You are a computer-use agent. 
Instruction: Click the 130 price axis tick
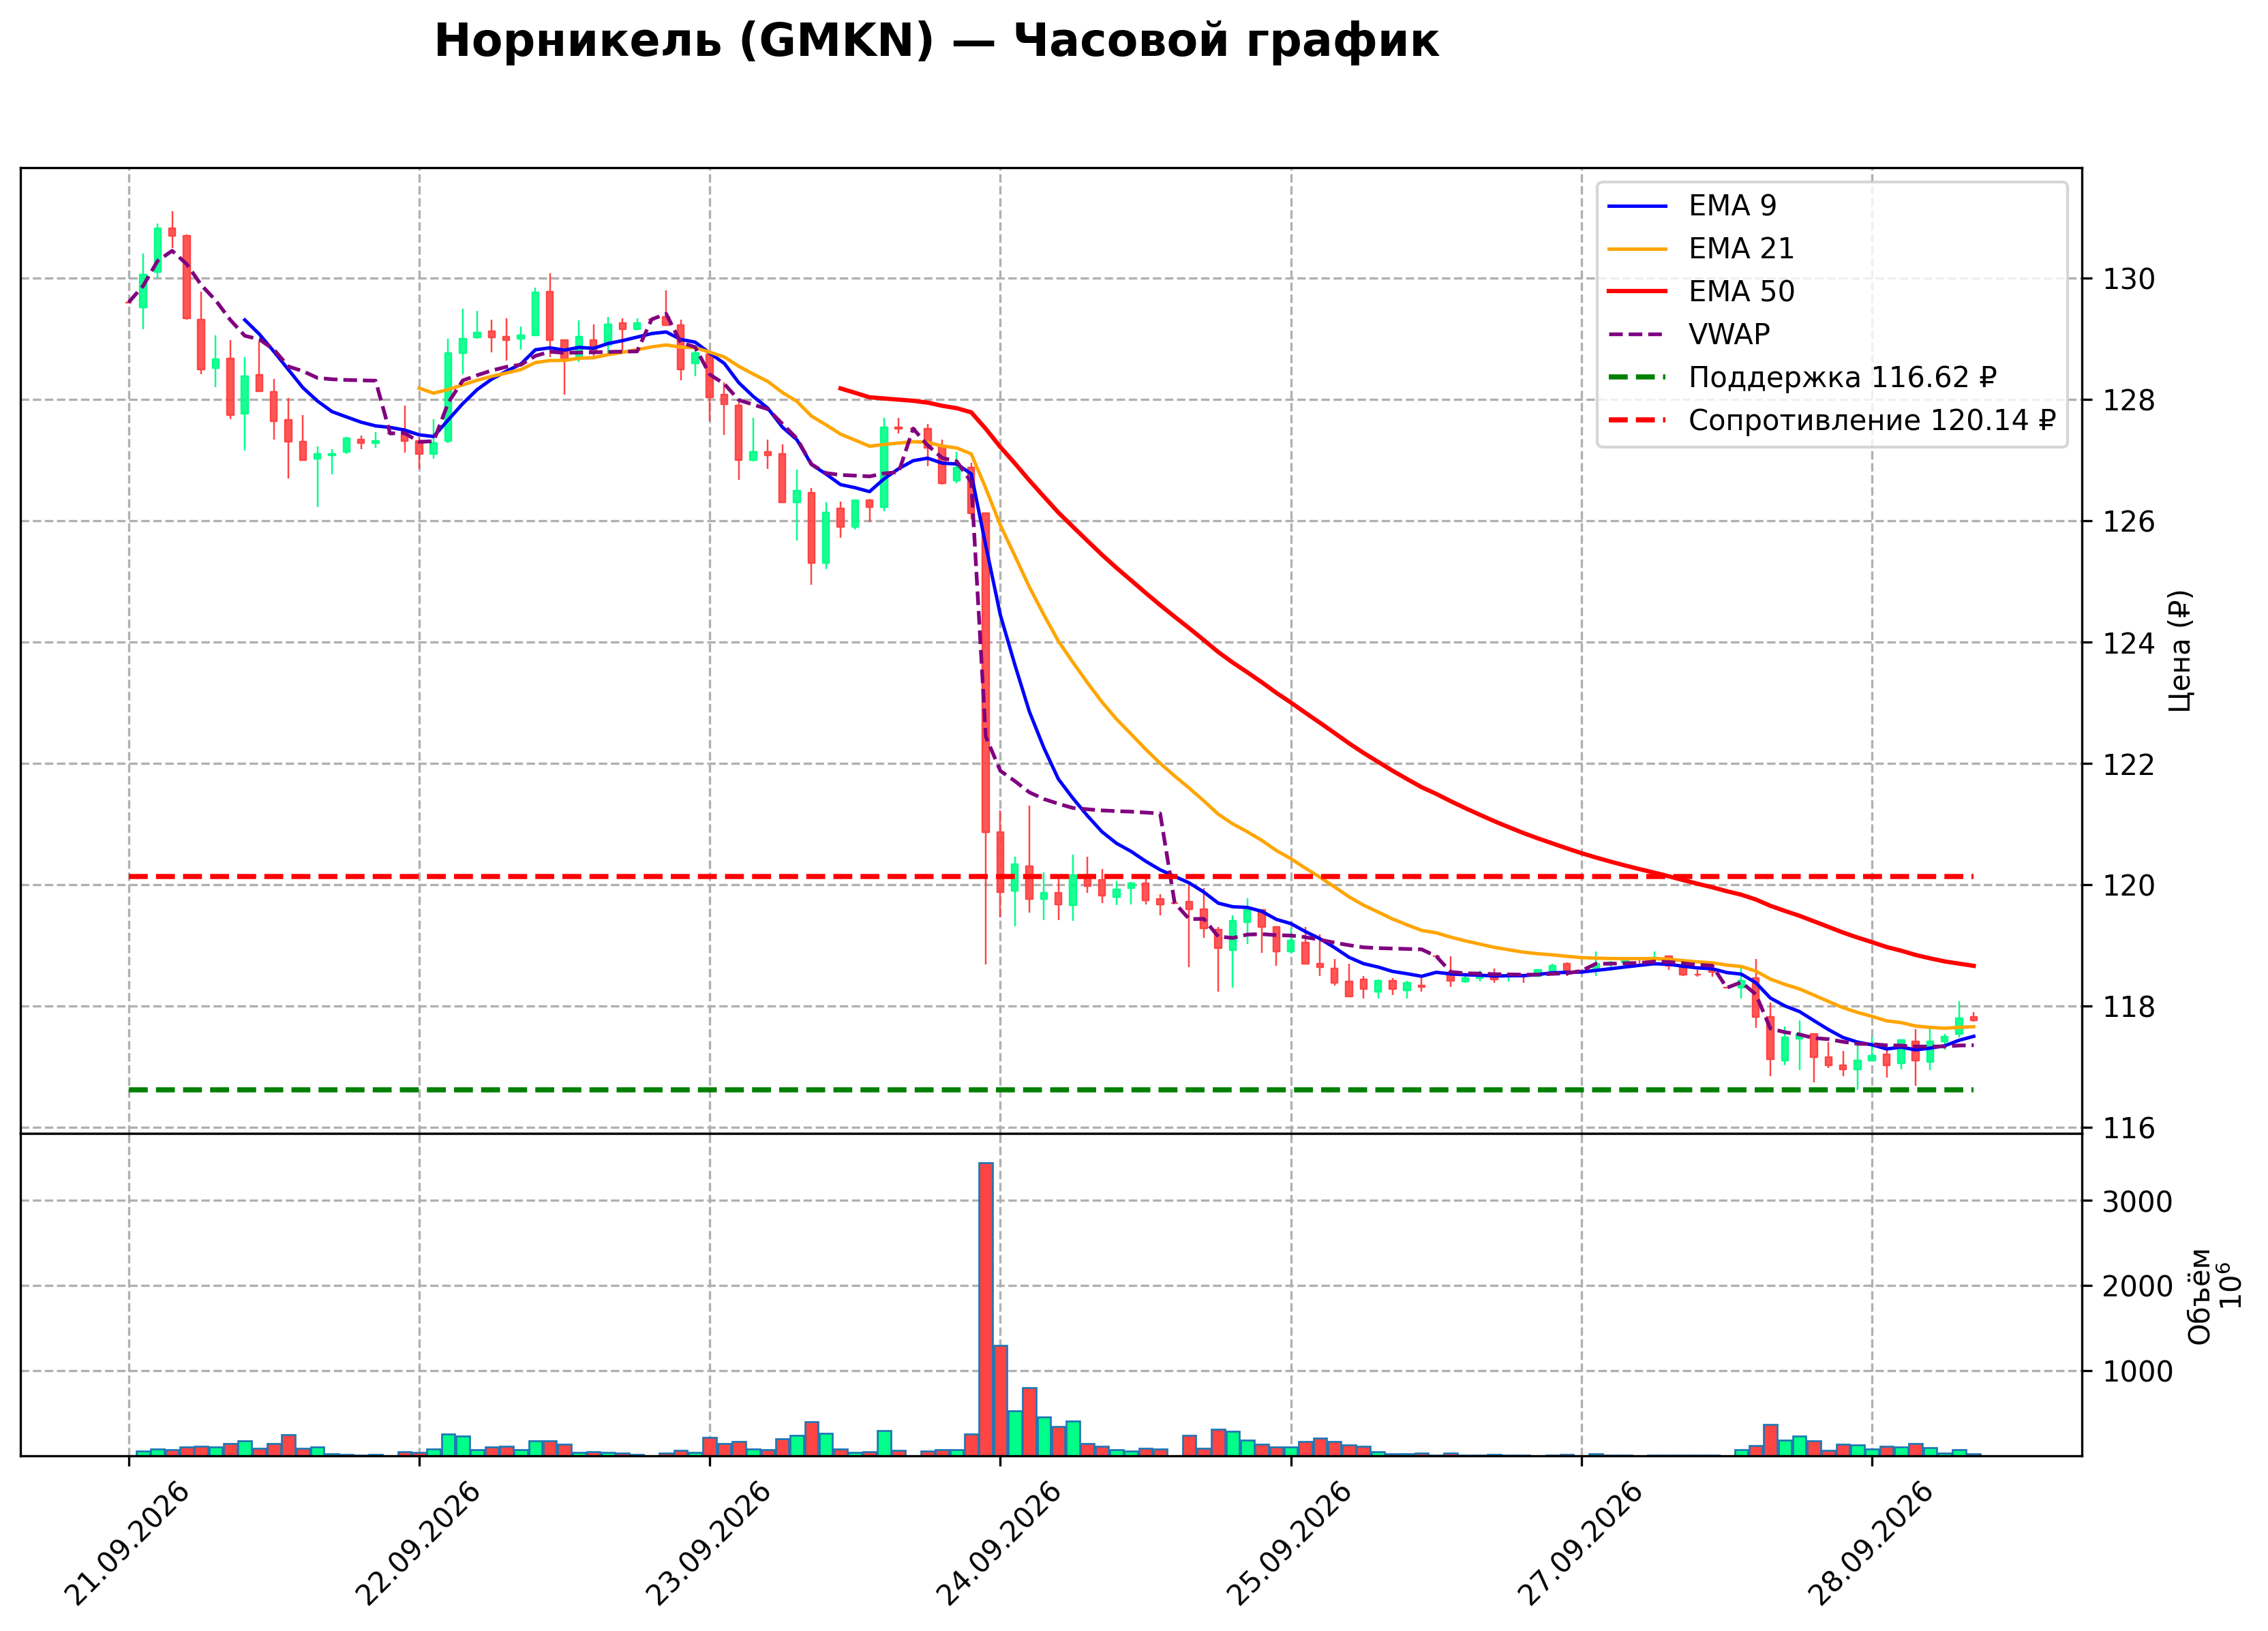[x=2128, y=279]
